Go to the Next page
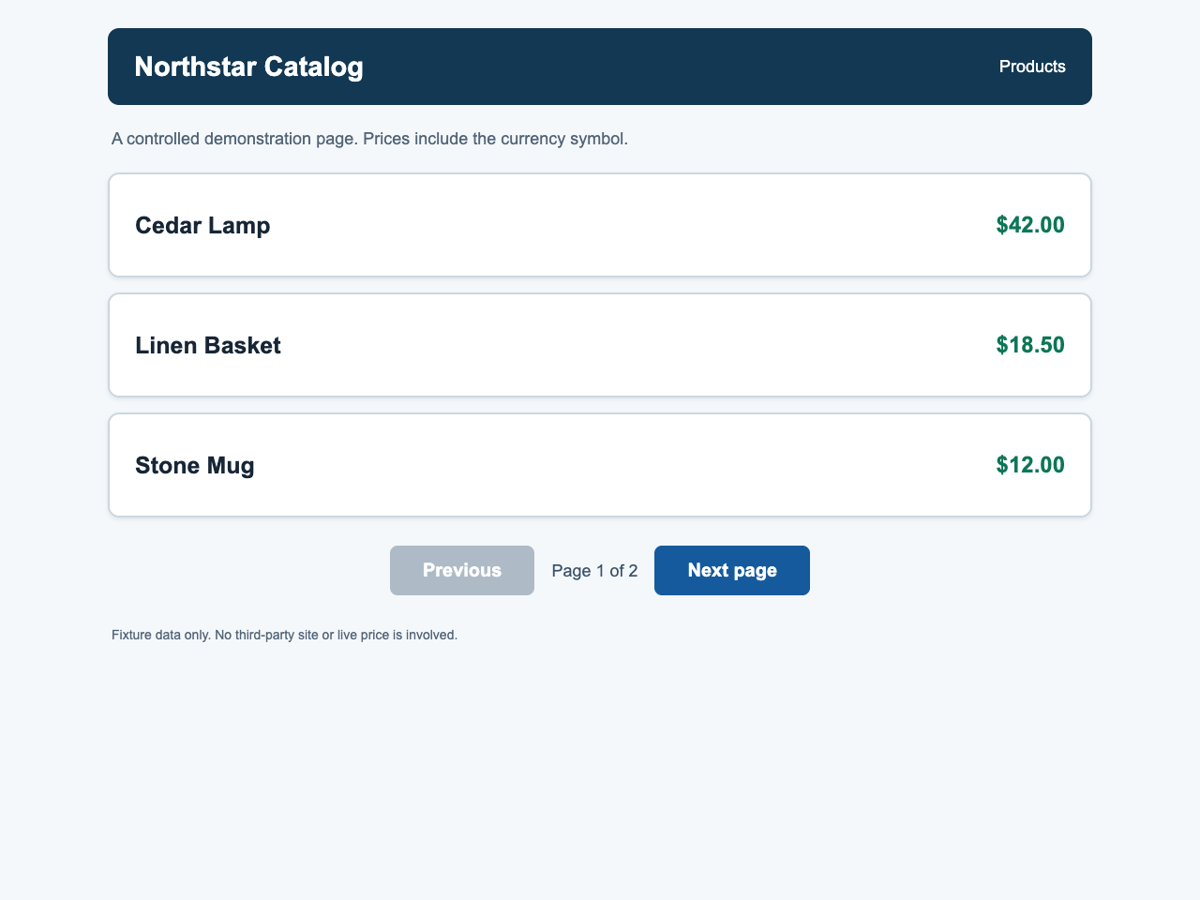 [x=732, y=570]
